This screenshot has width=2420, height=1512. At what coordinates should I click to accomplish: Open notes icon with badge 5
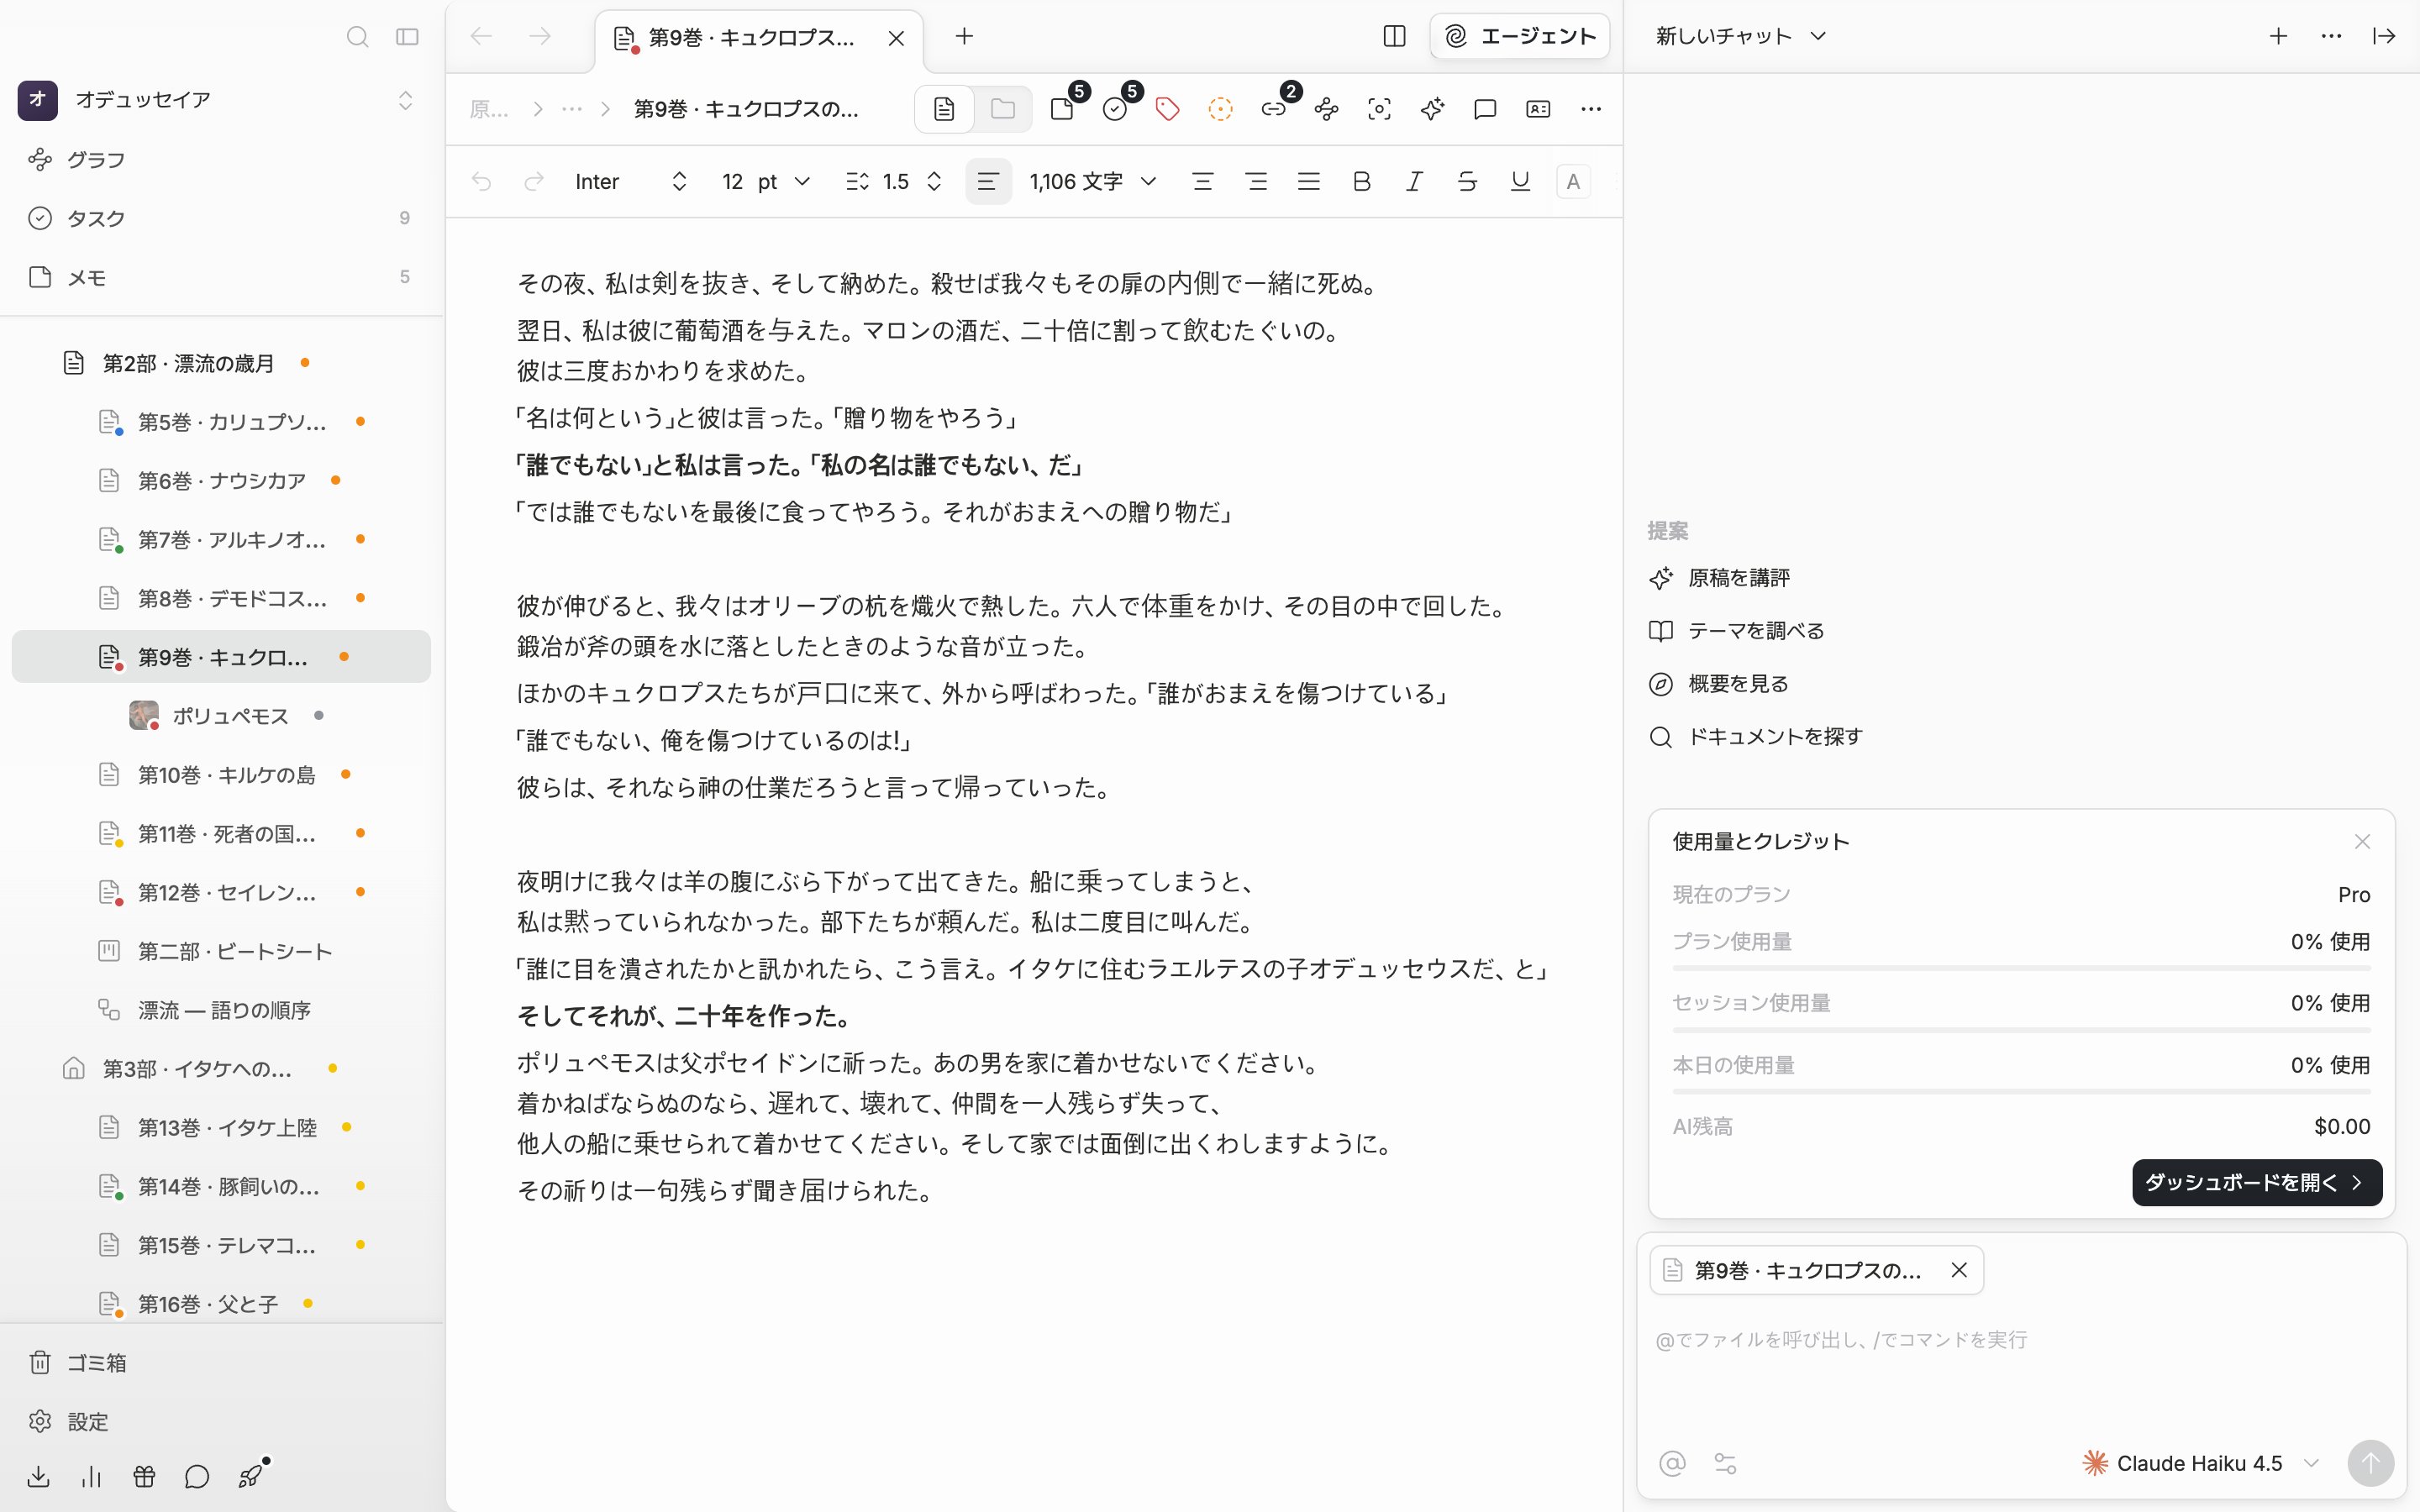tap(1064, 109)
